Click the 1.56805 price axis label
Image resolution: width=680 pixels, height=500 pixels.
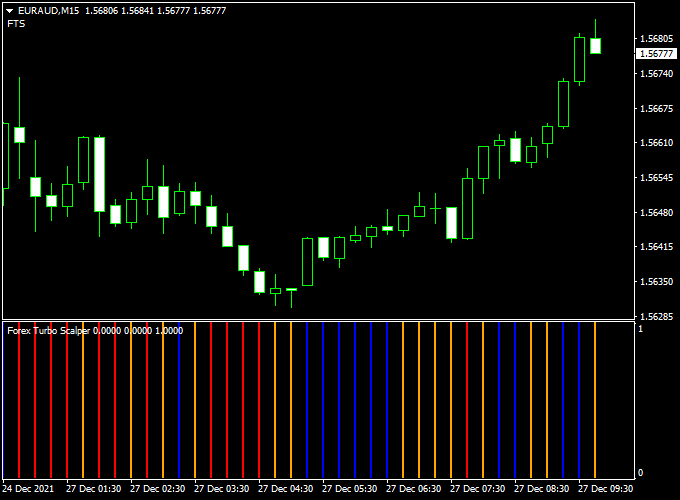(x=656, y=40)
